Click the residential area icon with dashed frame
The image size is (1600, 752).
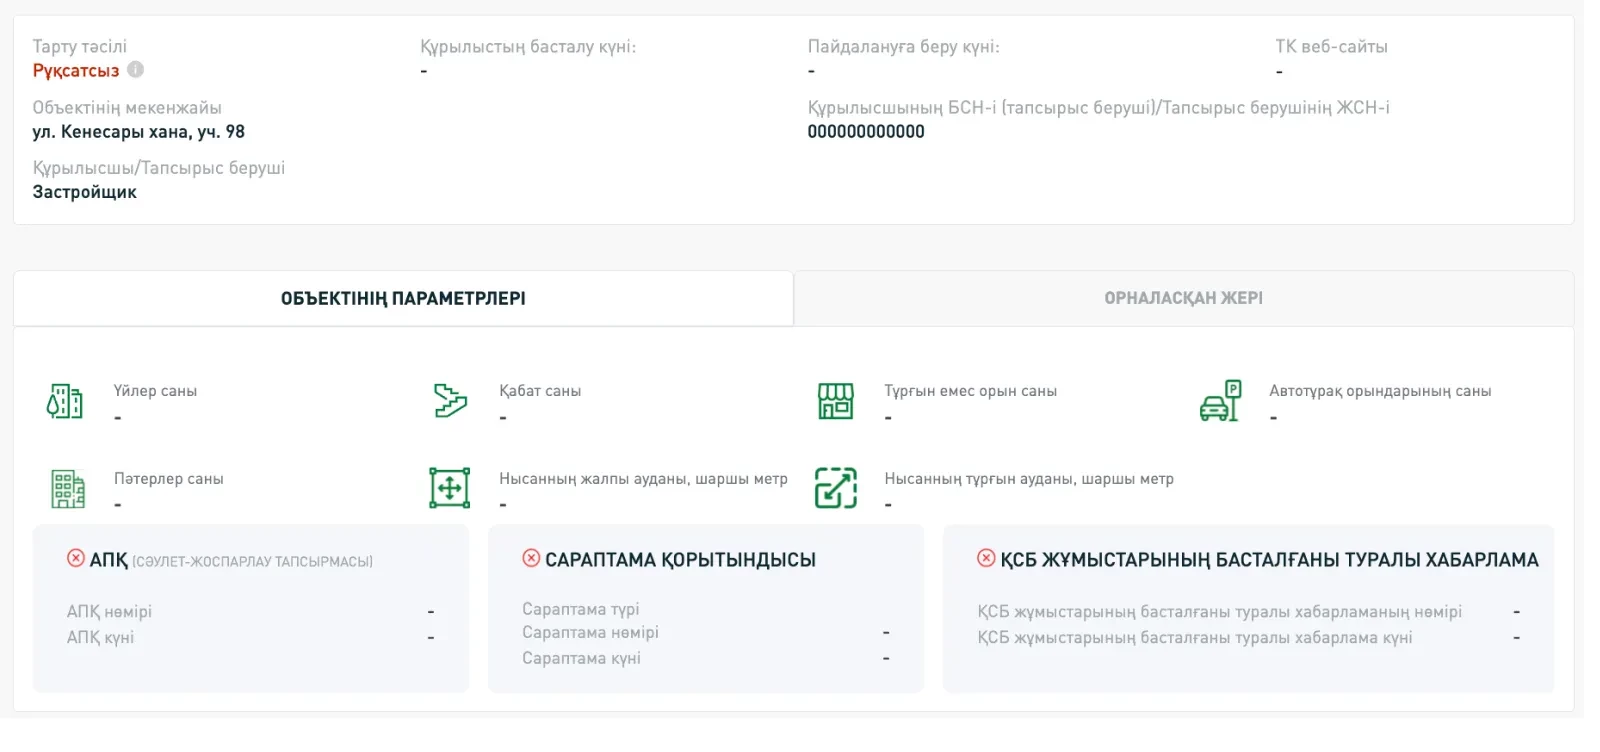[x=836, y=488]
